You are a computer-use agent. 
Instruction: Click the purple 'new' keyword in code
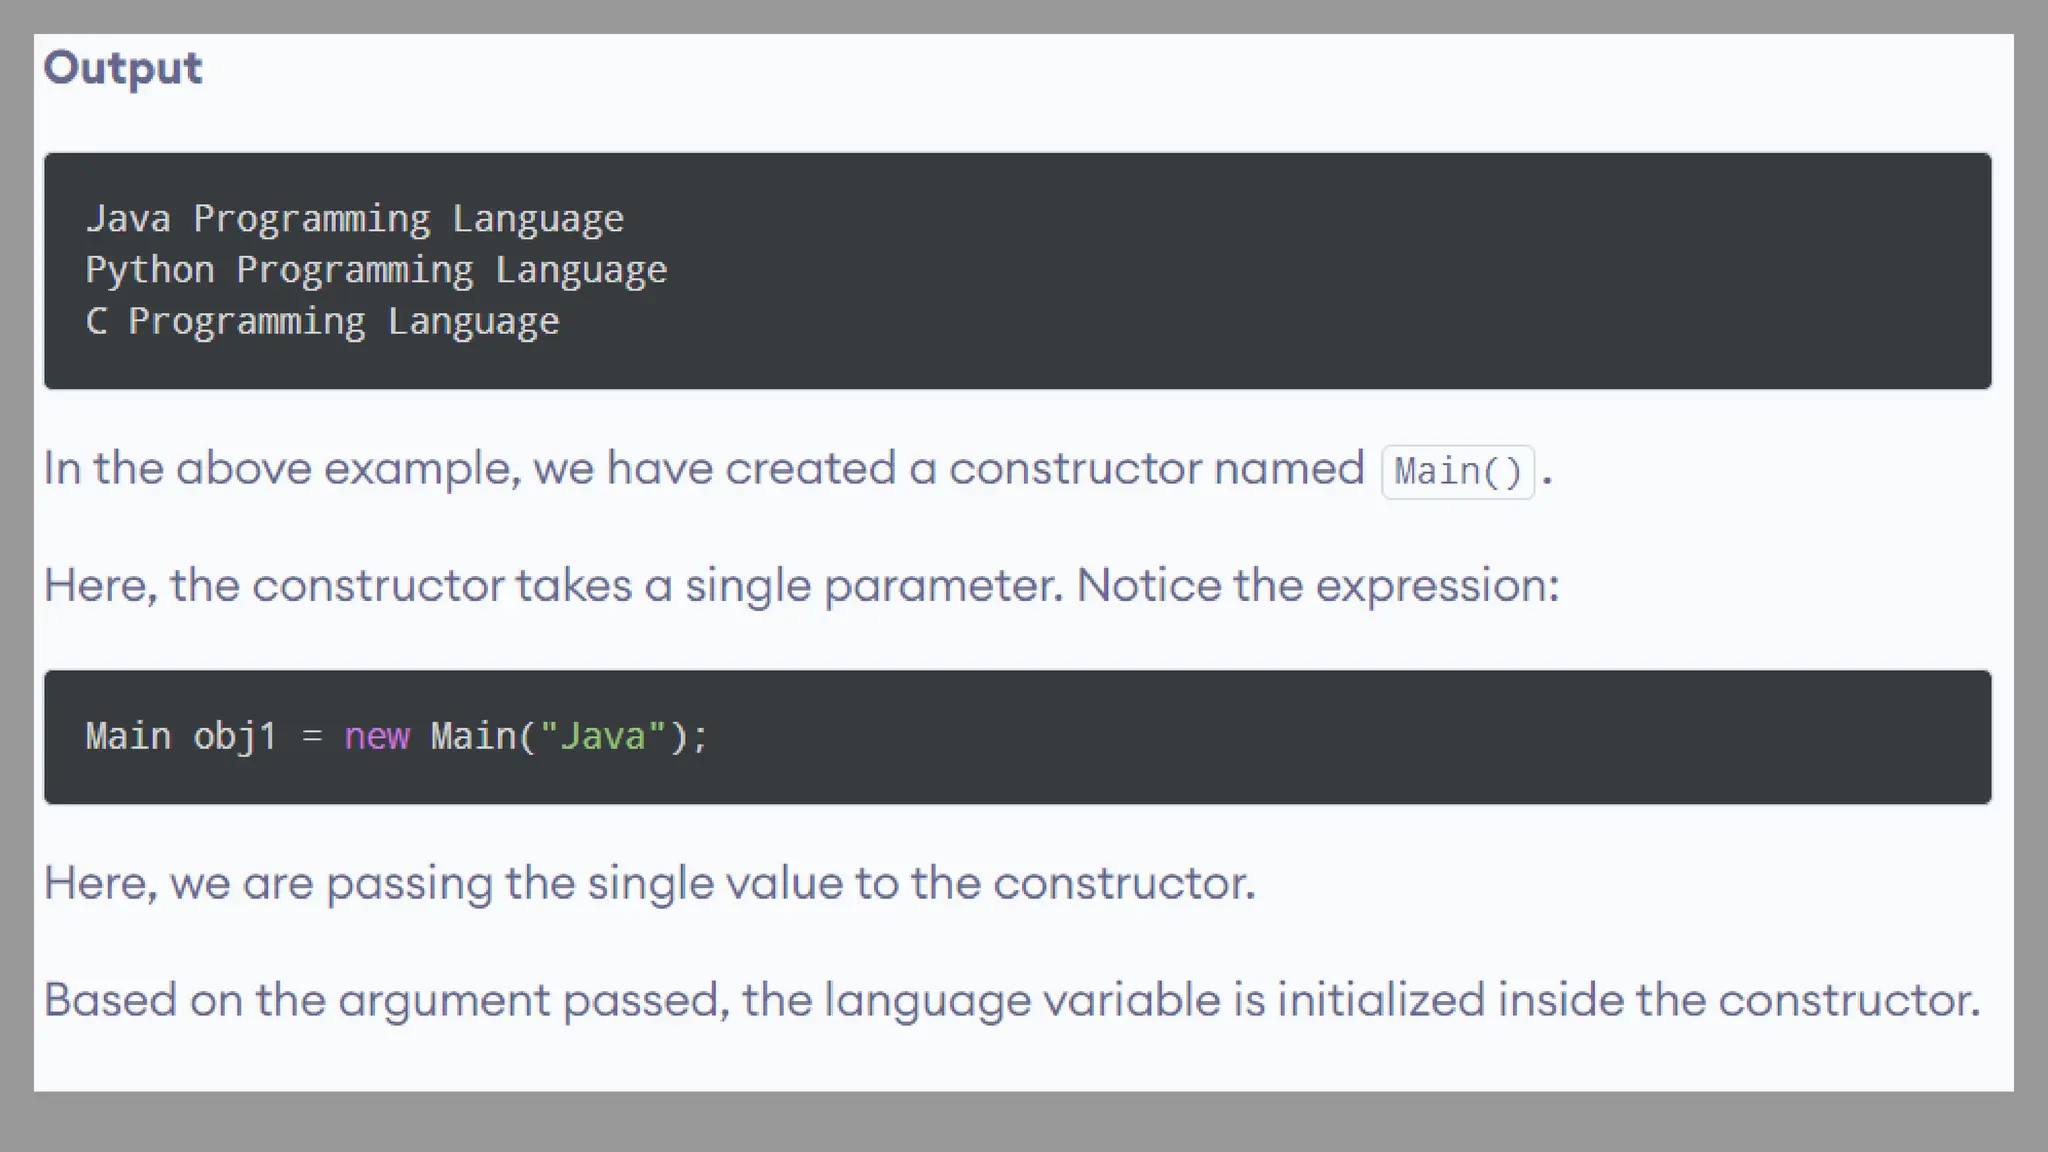click(x=376, y=737)
